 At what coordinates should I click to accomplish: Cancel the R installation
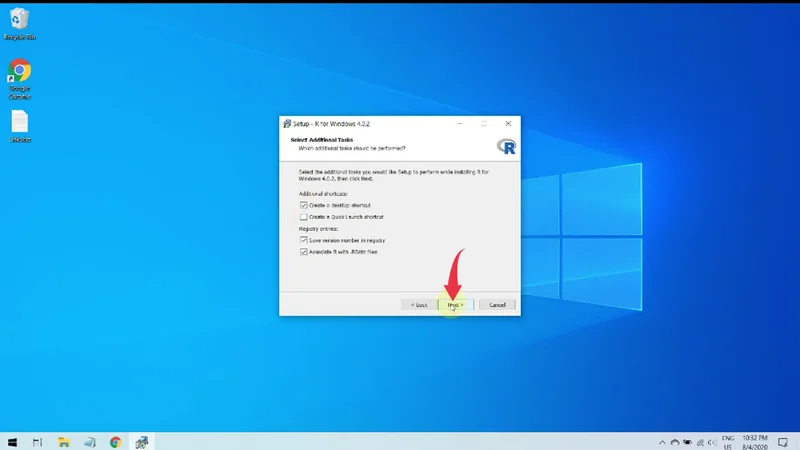(x=497, y=304)
